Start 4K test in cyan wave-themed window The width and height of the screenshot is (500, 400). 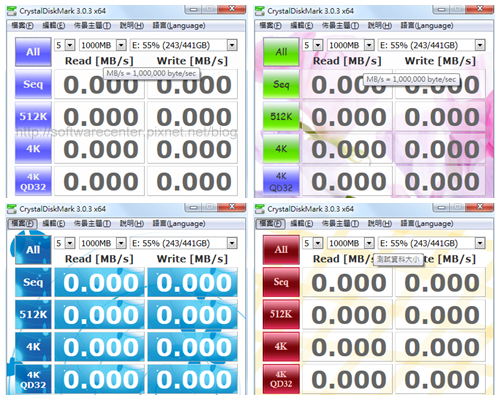tap(33, 347)
